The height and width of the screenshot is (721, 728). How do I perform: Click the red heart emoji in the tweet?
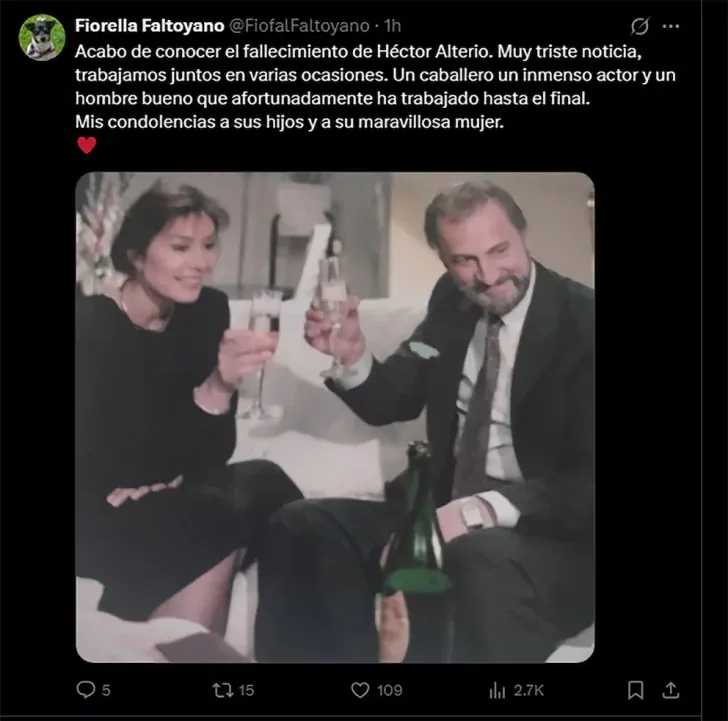click(x=87, y=145)
